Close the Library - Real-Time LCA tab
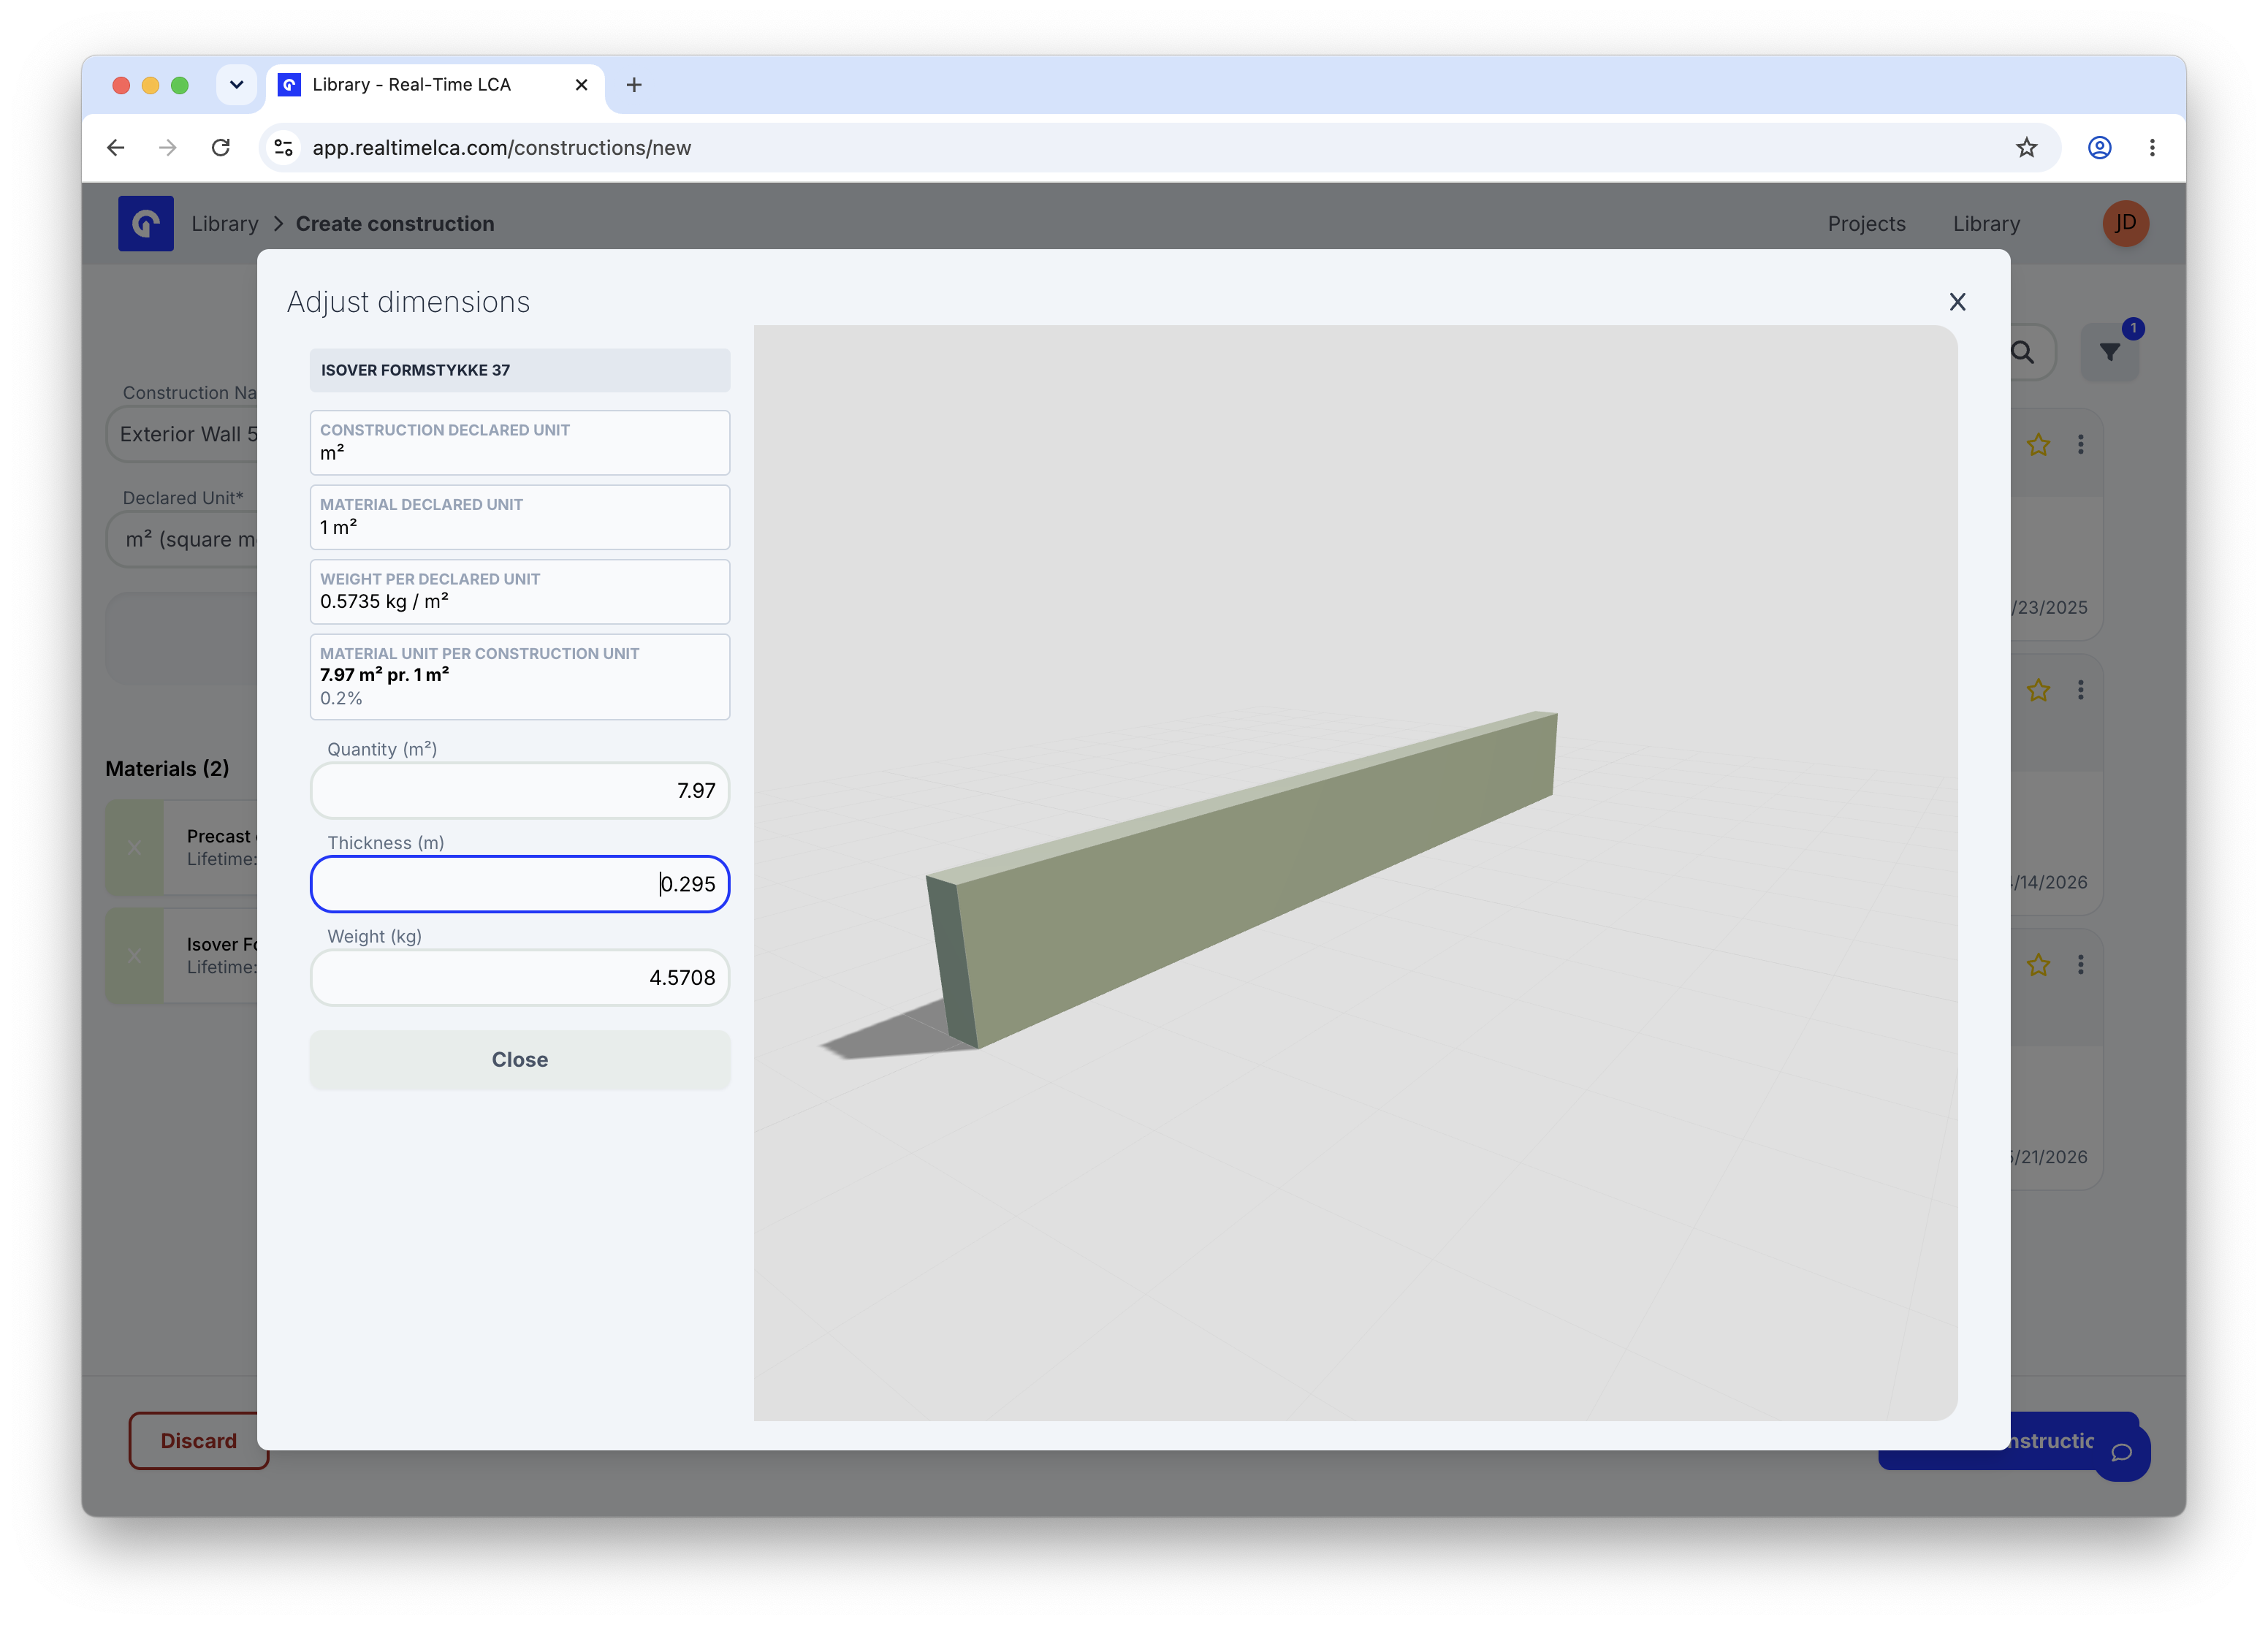This screenshot has width=2268, height=1625. click(x=581, y=85)
